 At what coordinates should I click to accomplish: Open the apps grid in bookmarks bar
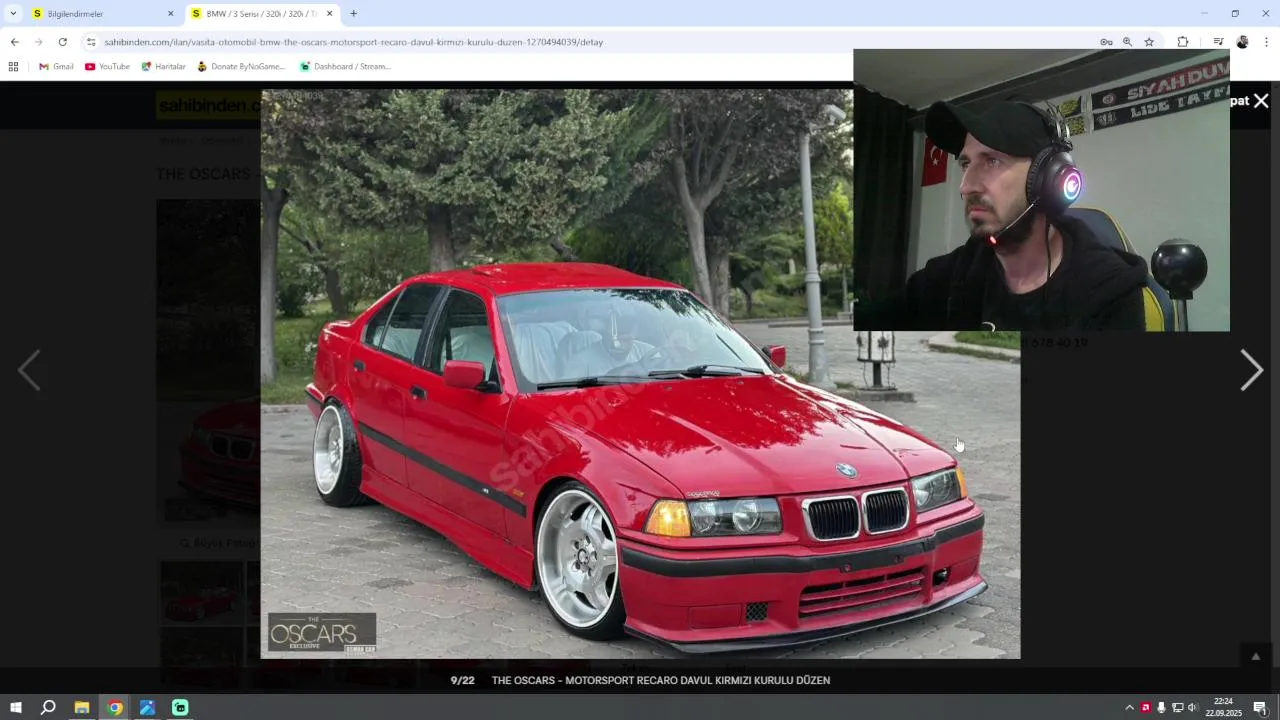pos(13,67)
